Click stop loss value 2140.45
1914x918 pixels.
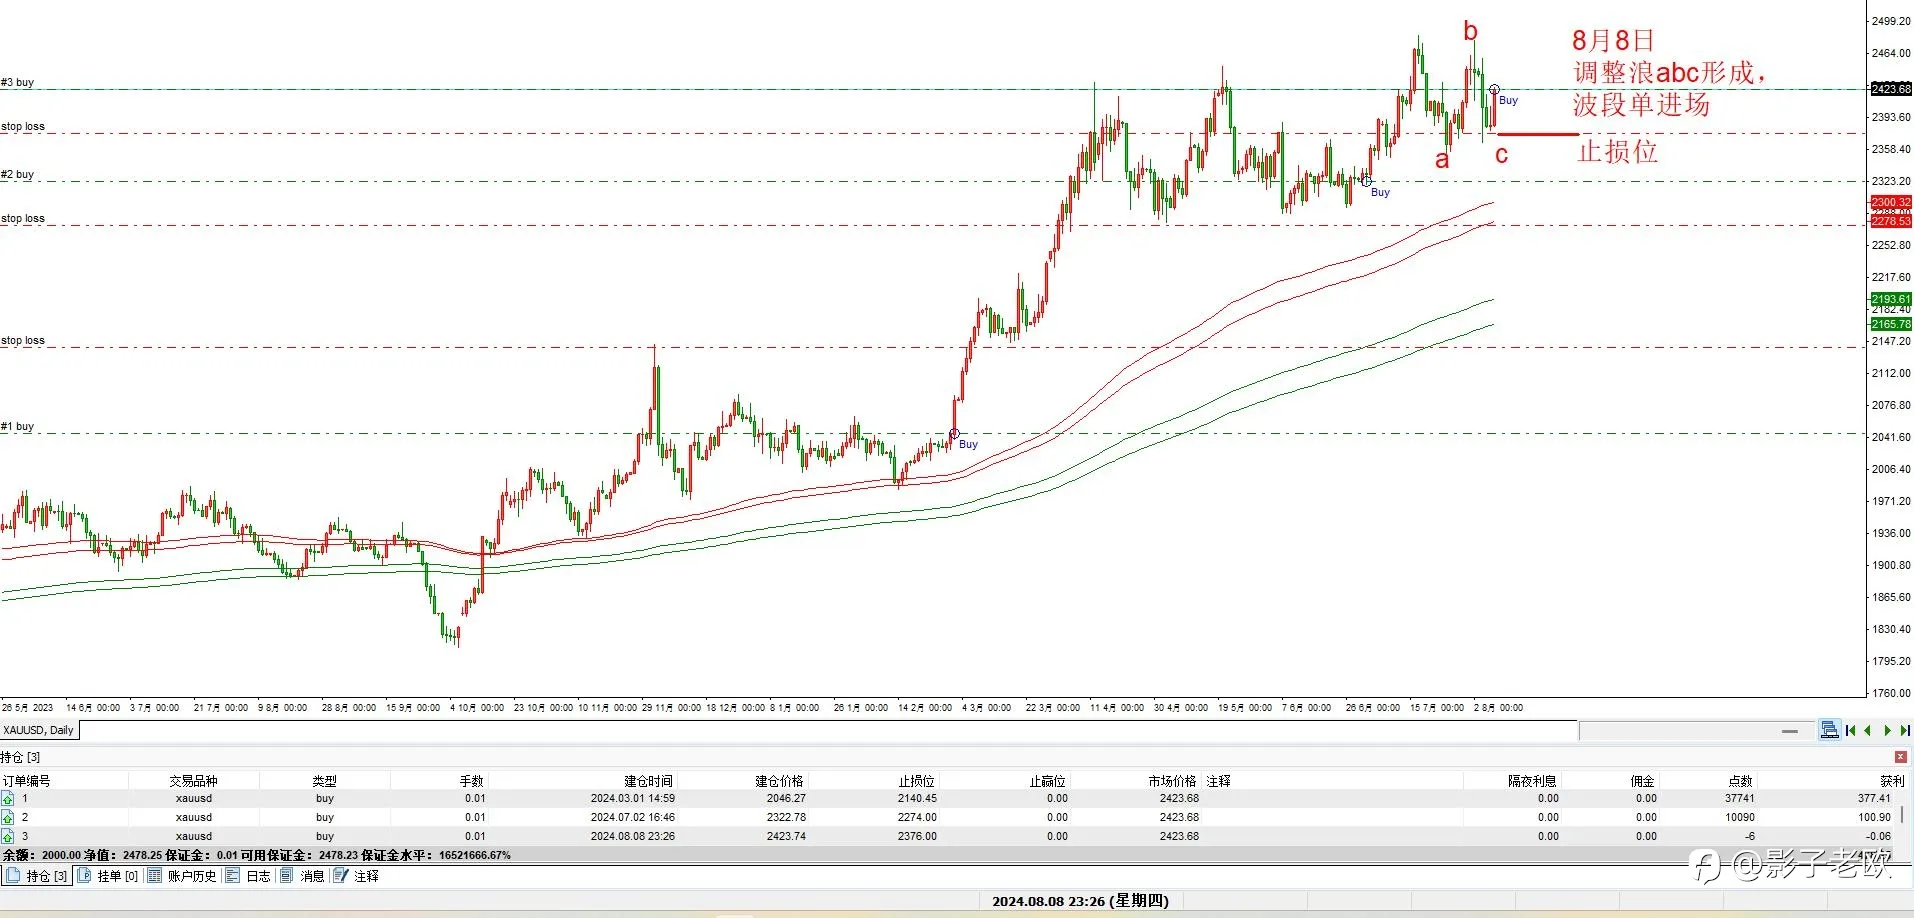(x=917, y=798)
